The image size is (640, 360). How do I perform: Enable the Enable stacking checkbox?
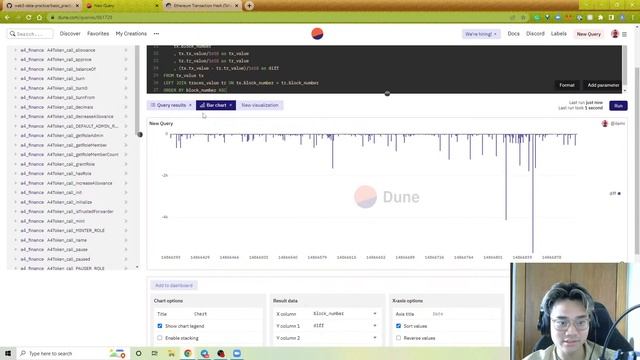pos(160,338)
